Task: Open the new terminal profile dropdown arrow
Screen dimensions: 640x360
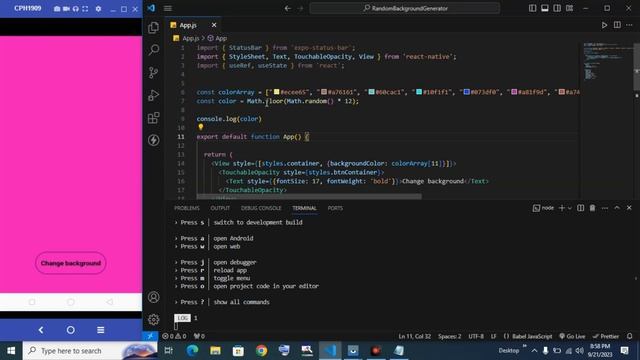Action: [570, 208]
